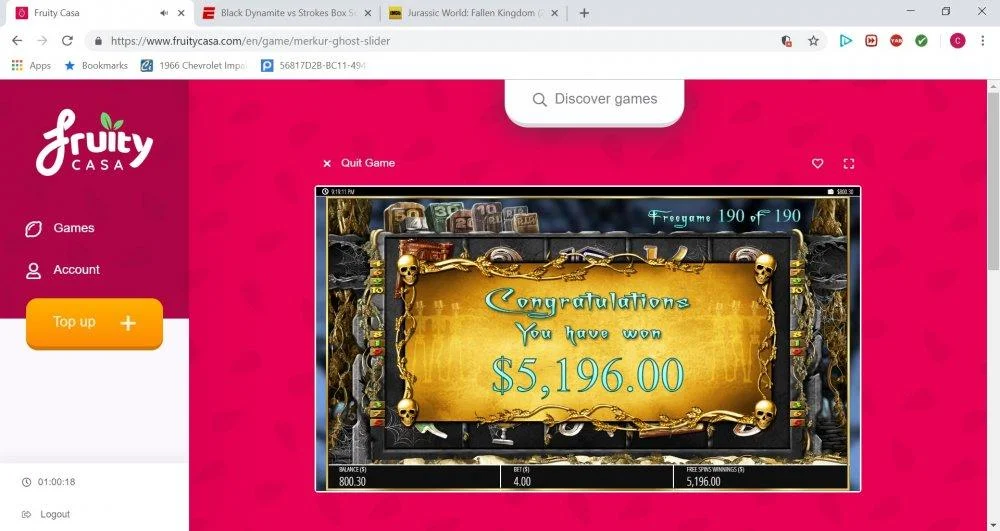Bookmark this page with the star
This screenshot has width=1000, height=531.
point(813,41)
